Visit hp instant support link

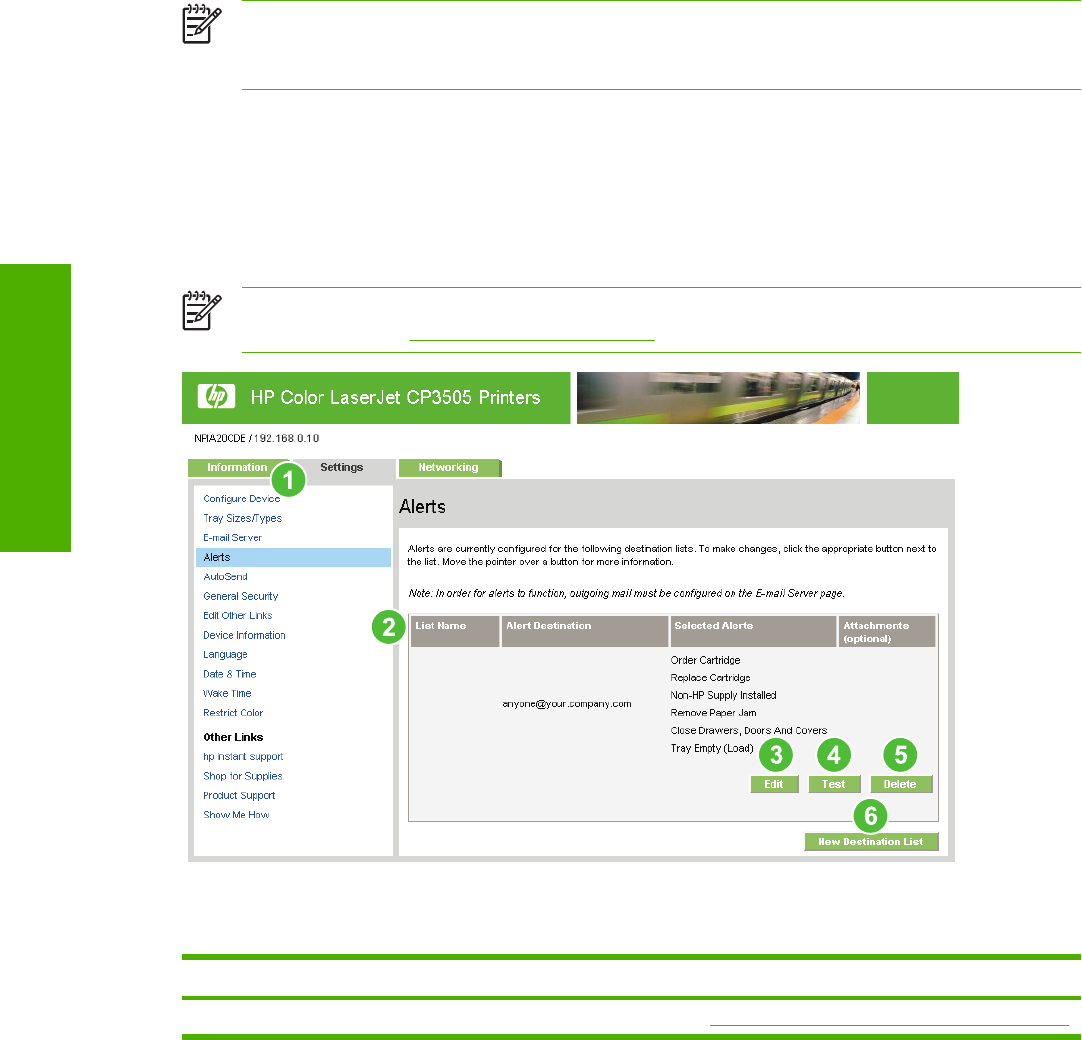243,757
